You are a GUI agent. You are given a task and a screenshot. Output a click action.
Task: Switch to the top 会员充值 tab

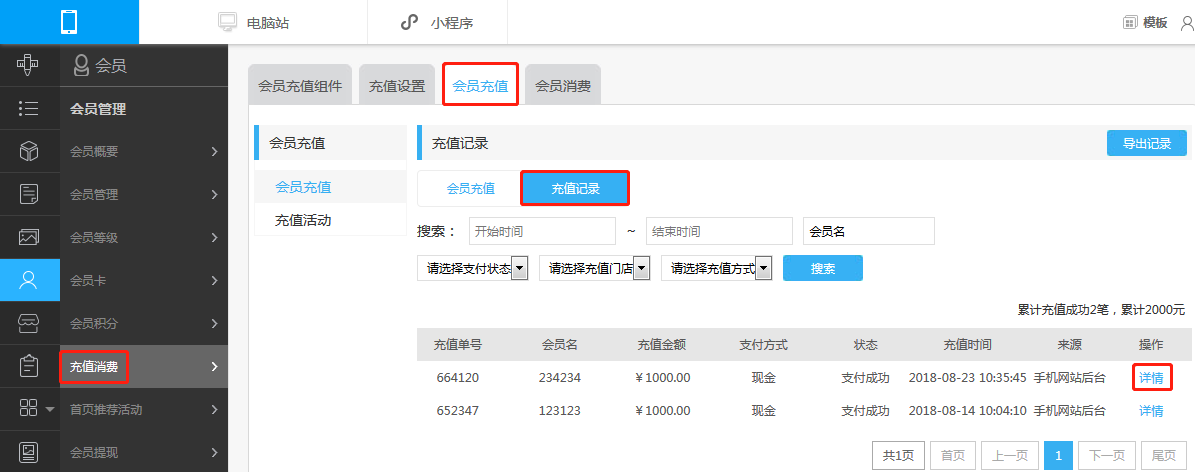(480, 85)
